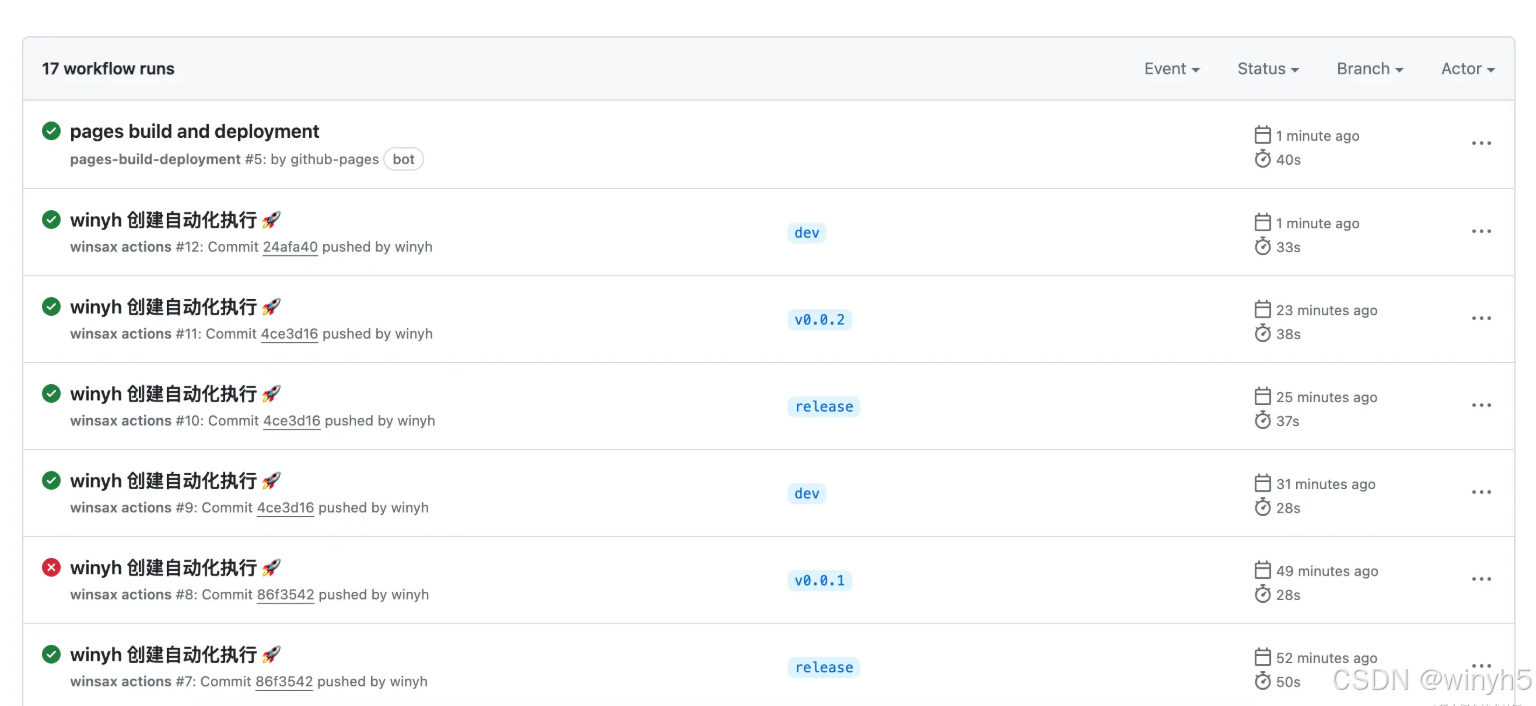
Task: Click the dev branch label on run #9
Action: coord(807,494)
